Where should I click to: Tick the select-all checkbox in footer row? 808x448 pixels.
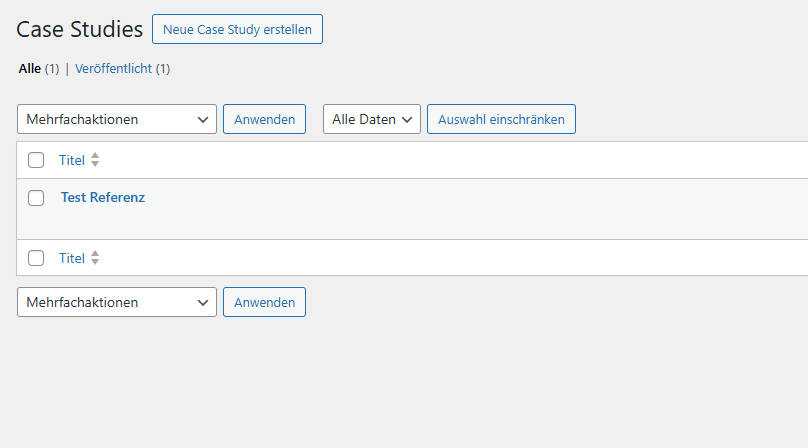pyautogui.click(x=36, y=258)
